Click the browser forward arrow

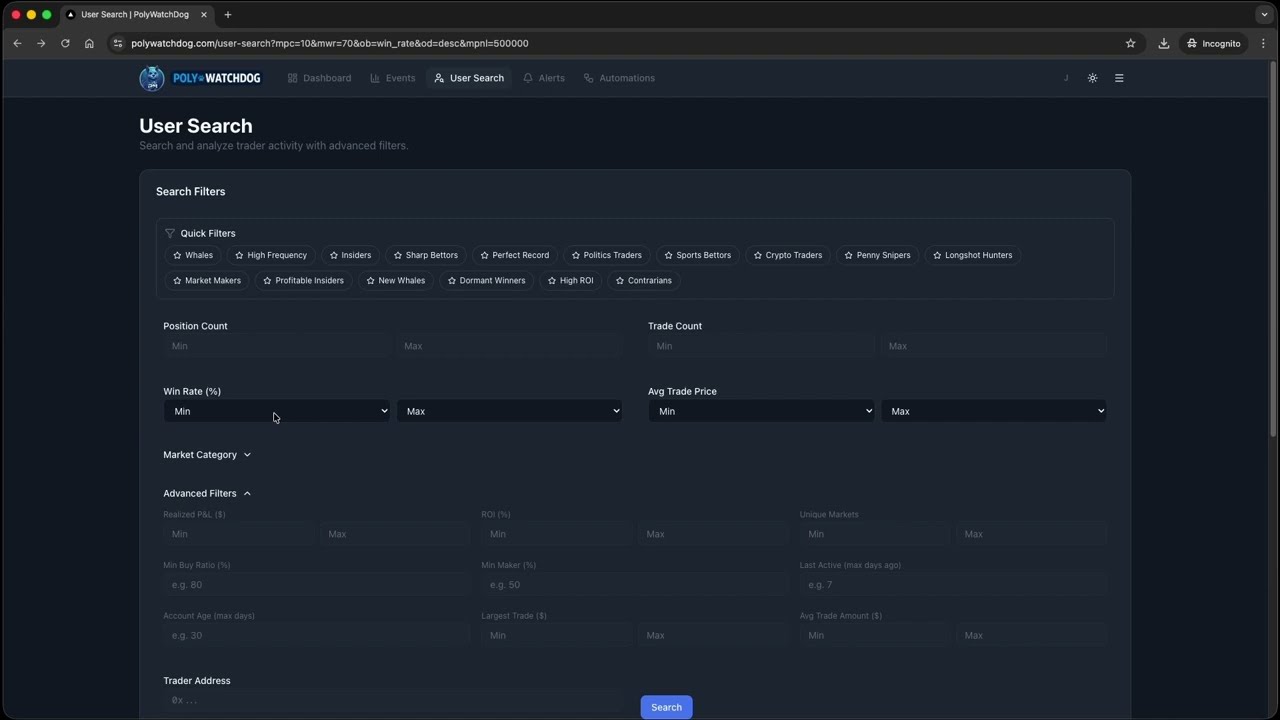click(41, 43)
